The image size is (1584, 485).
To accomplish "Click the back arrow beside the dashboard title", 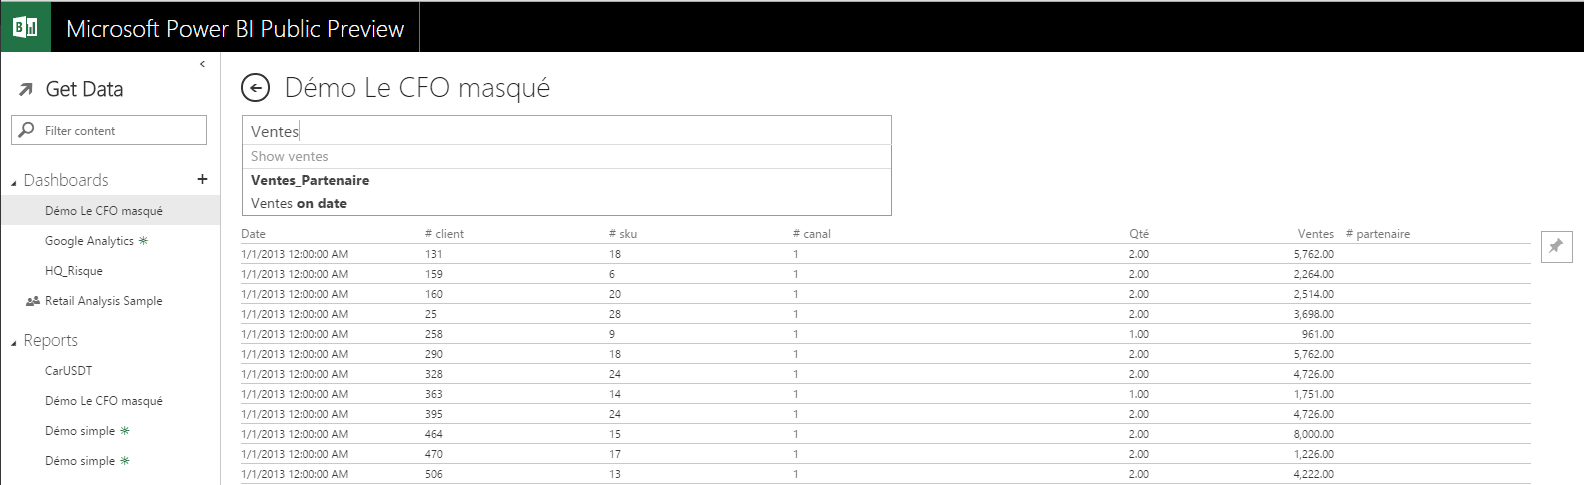I will click(256, 88).
